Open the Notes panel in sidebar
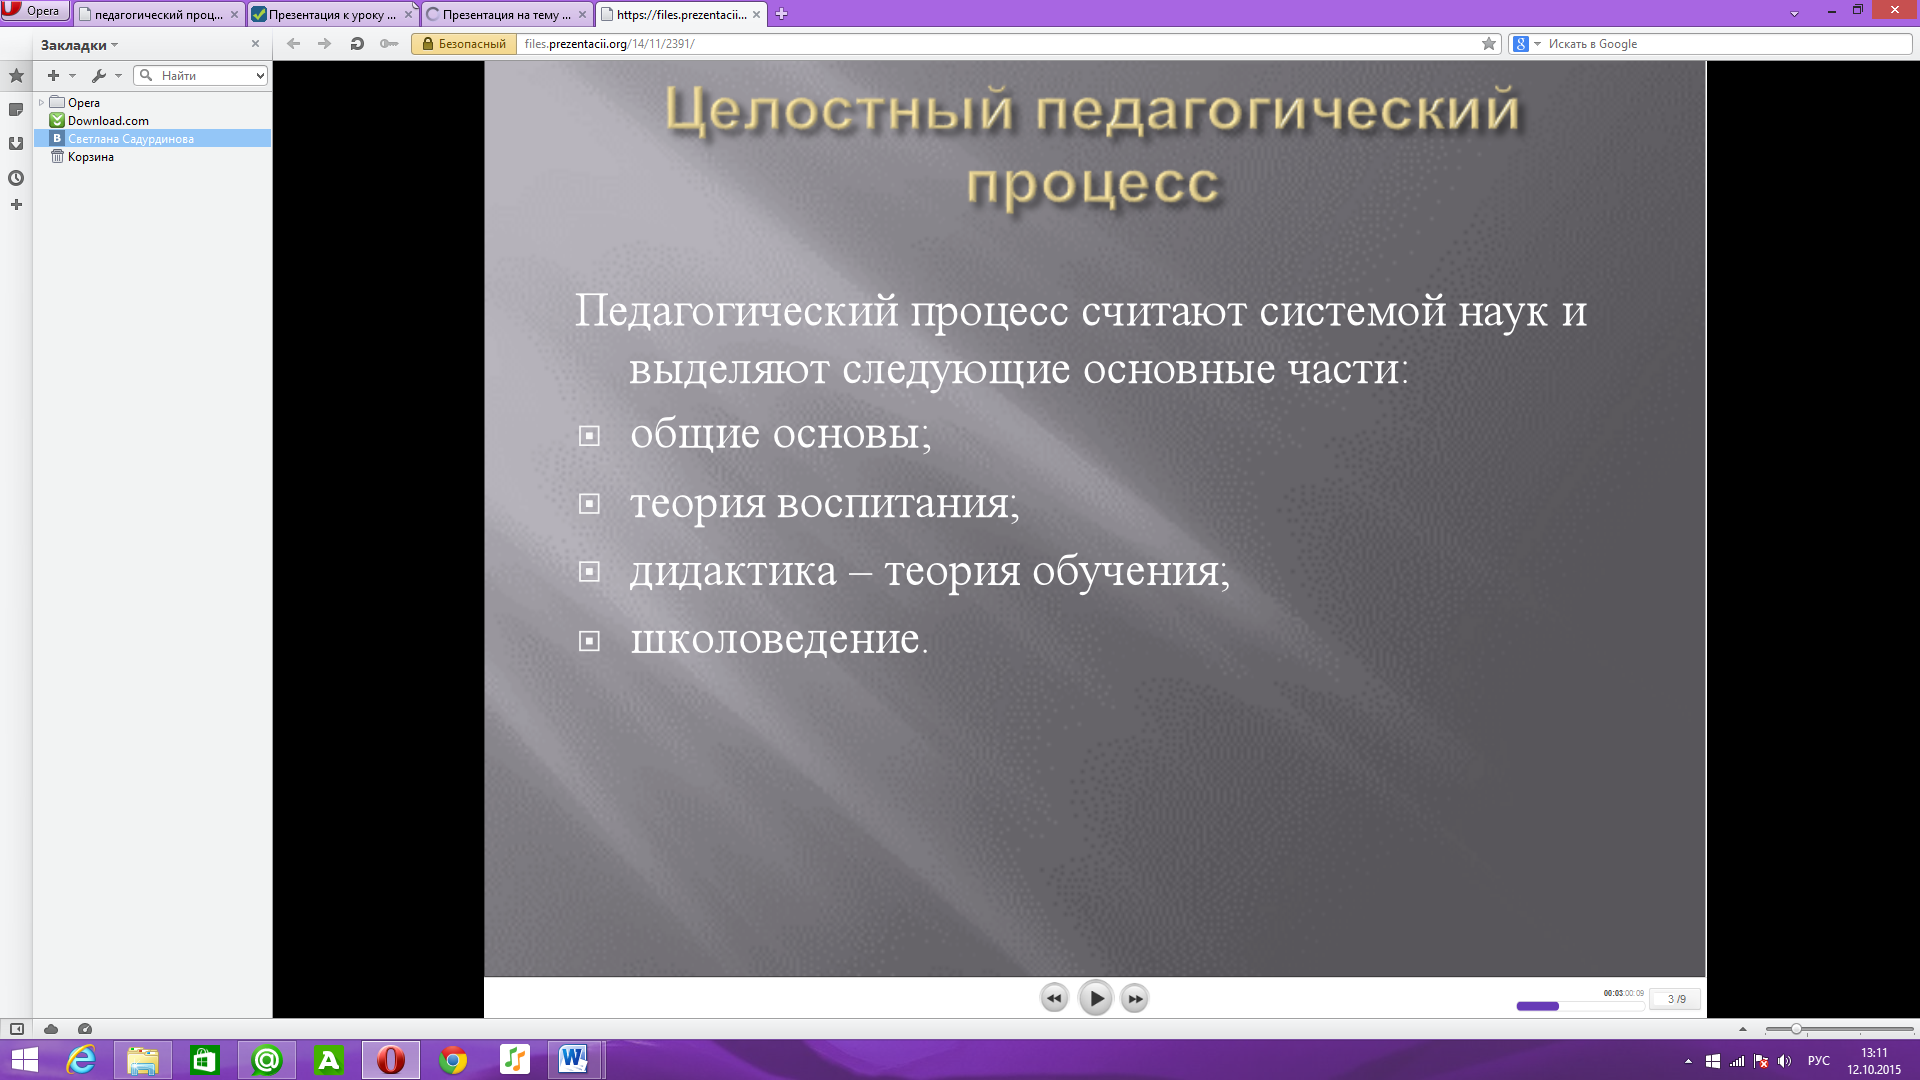 (x=16, y=110)
